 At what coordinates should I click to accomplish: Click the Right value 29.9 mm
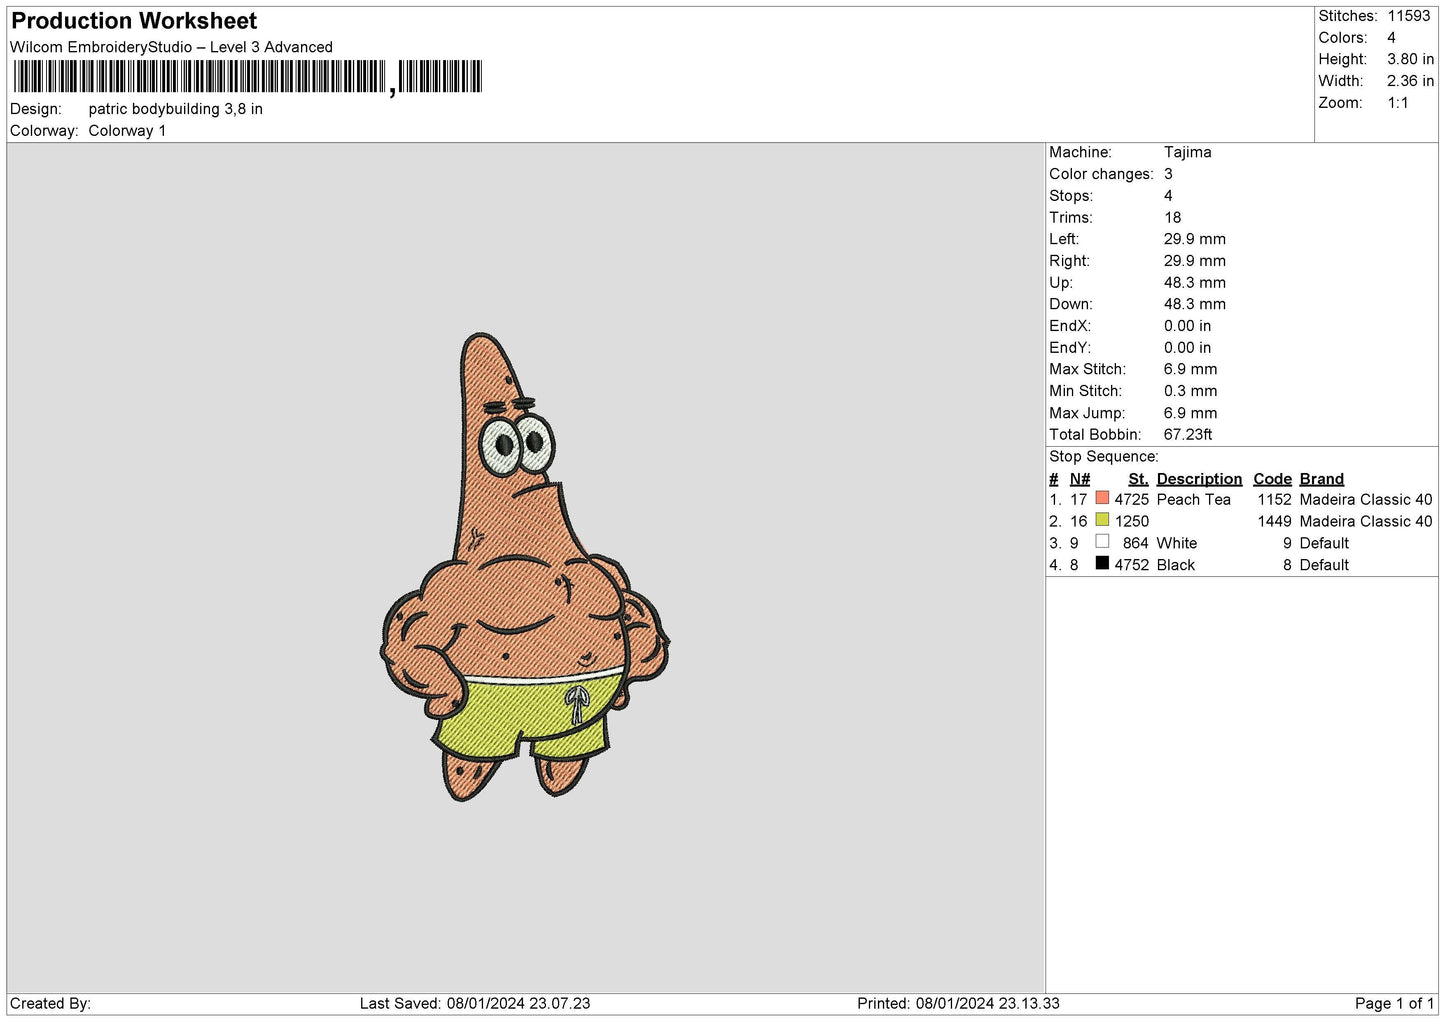[1194, 261]
